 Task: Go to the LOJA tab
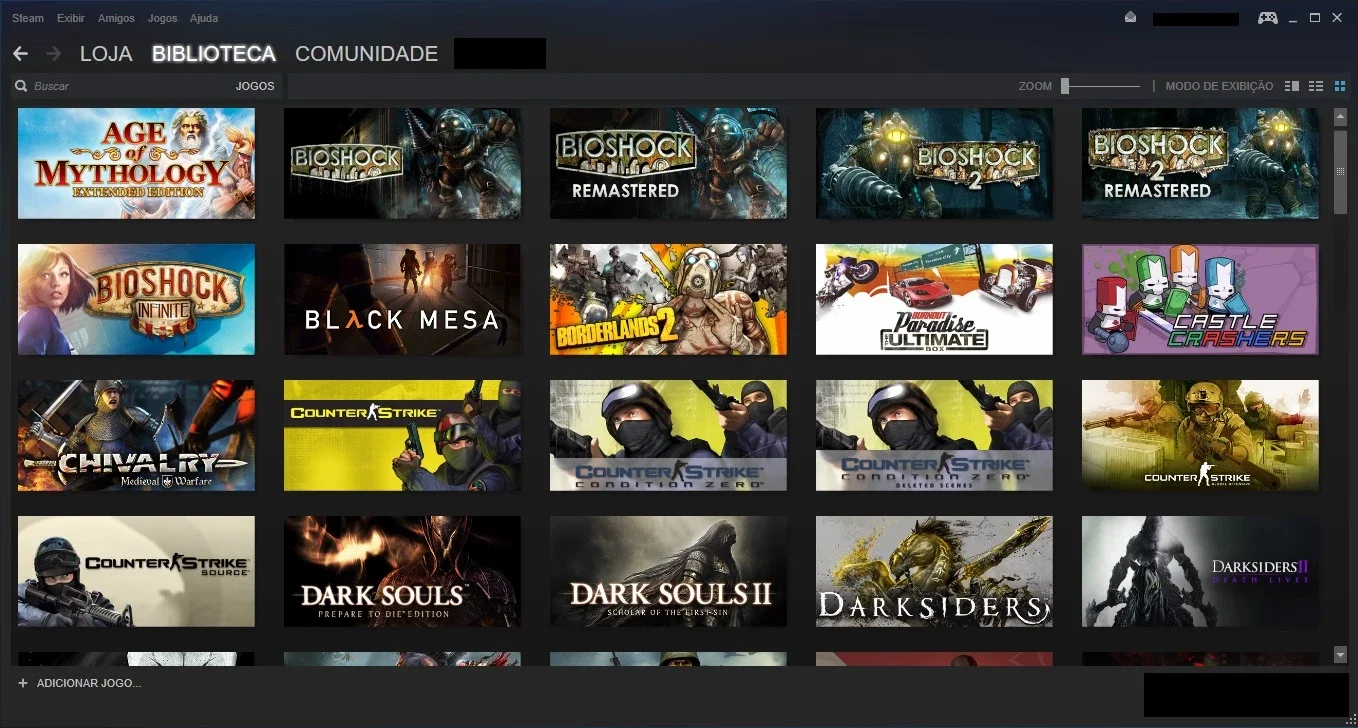click(x=106, y=54)
